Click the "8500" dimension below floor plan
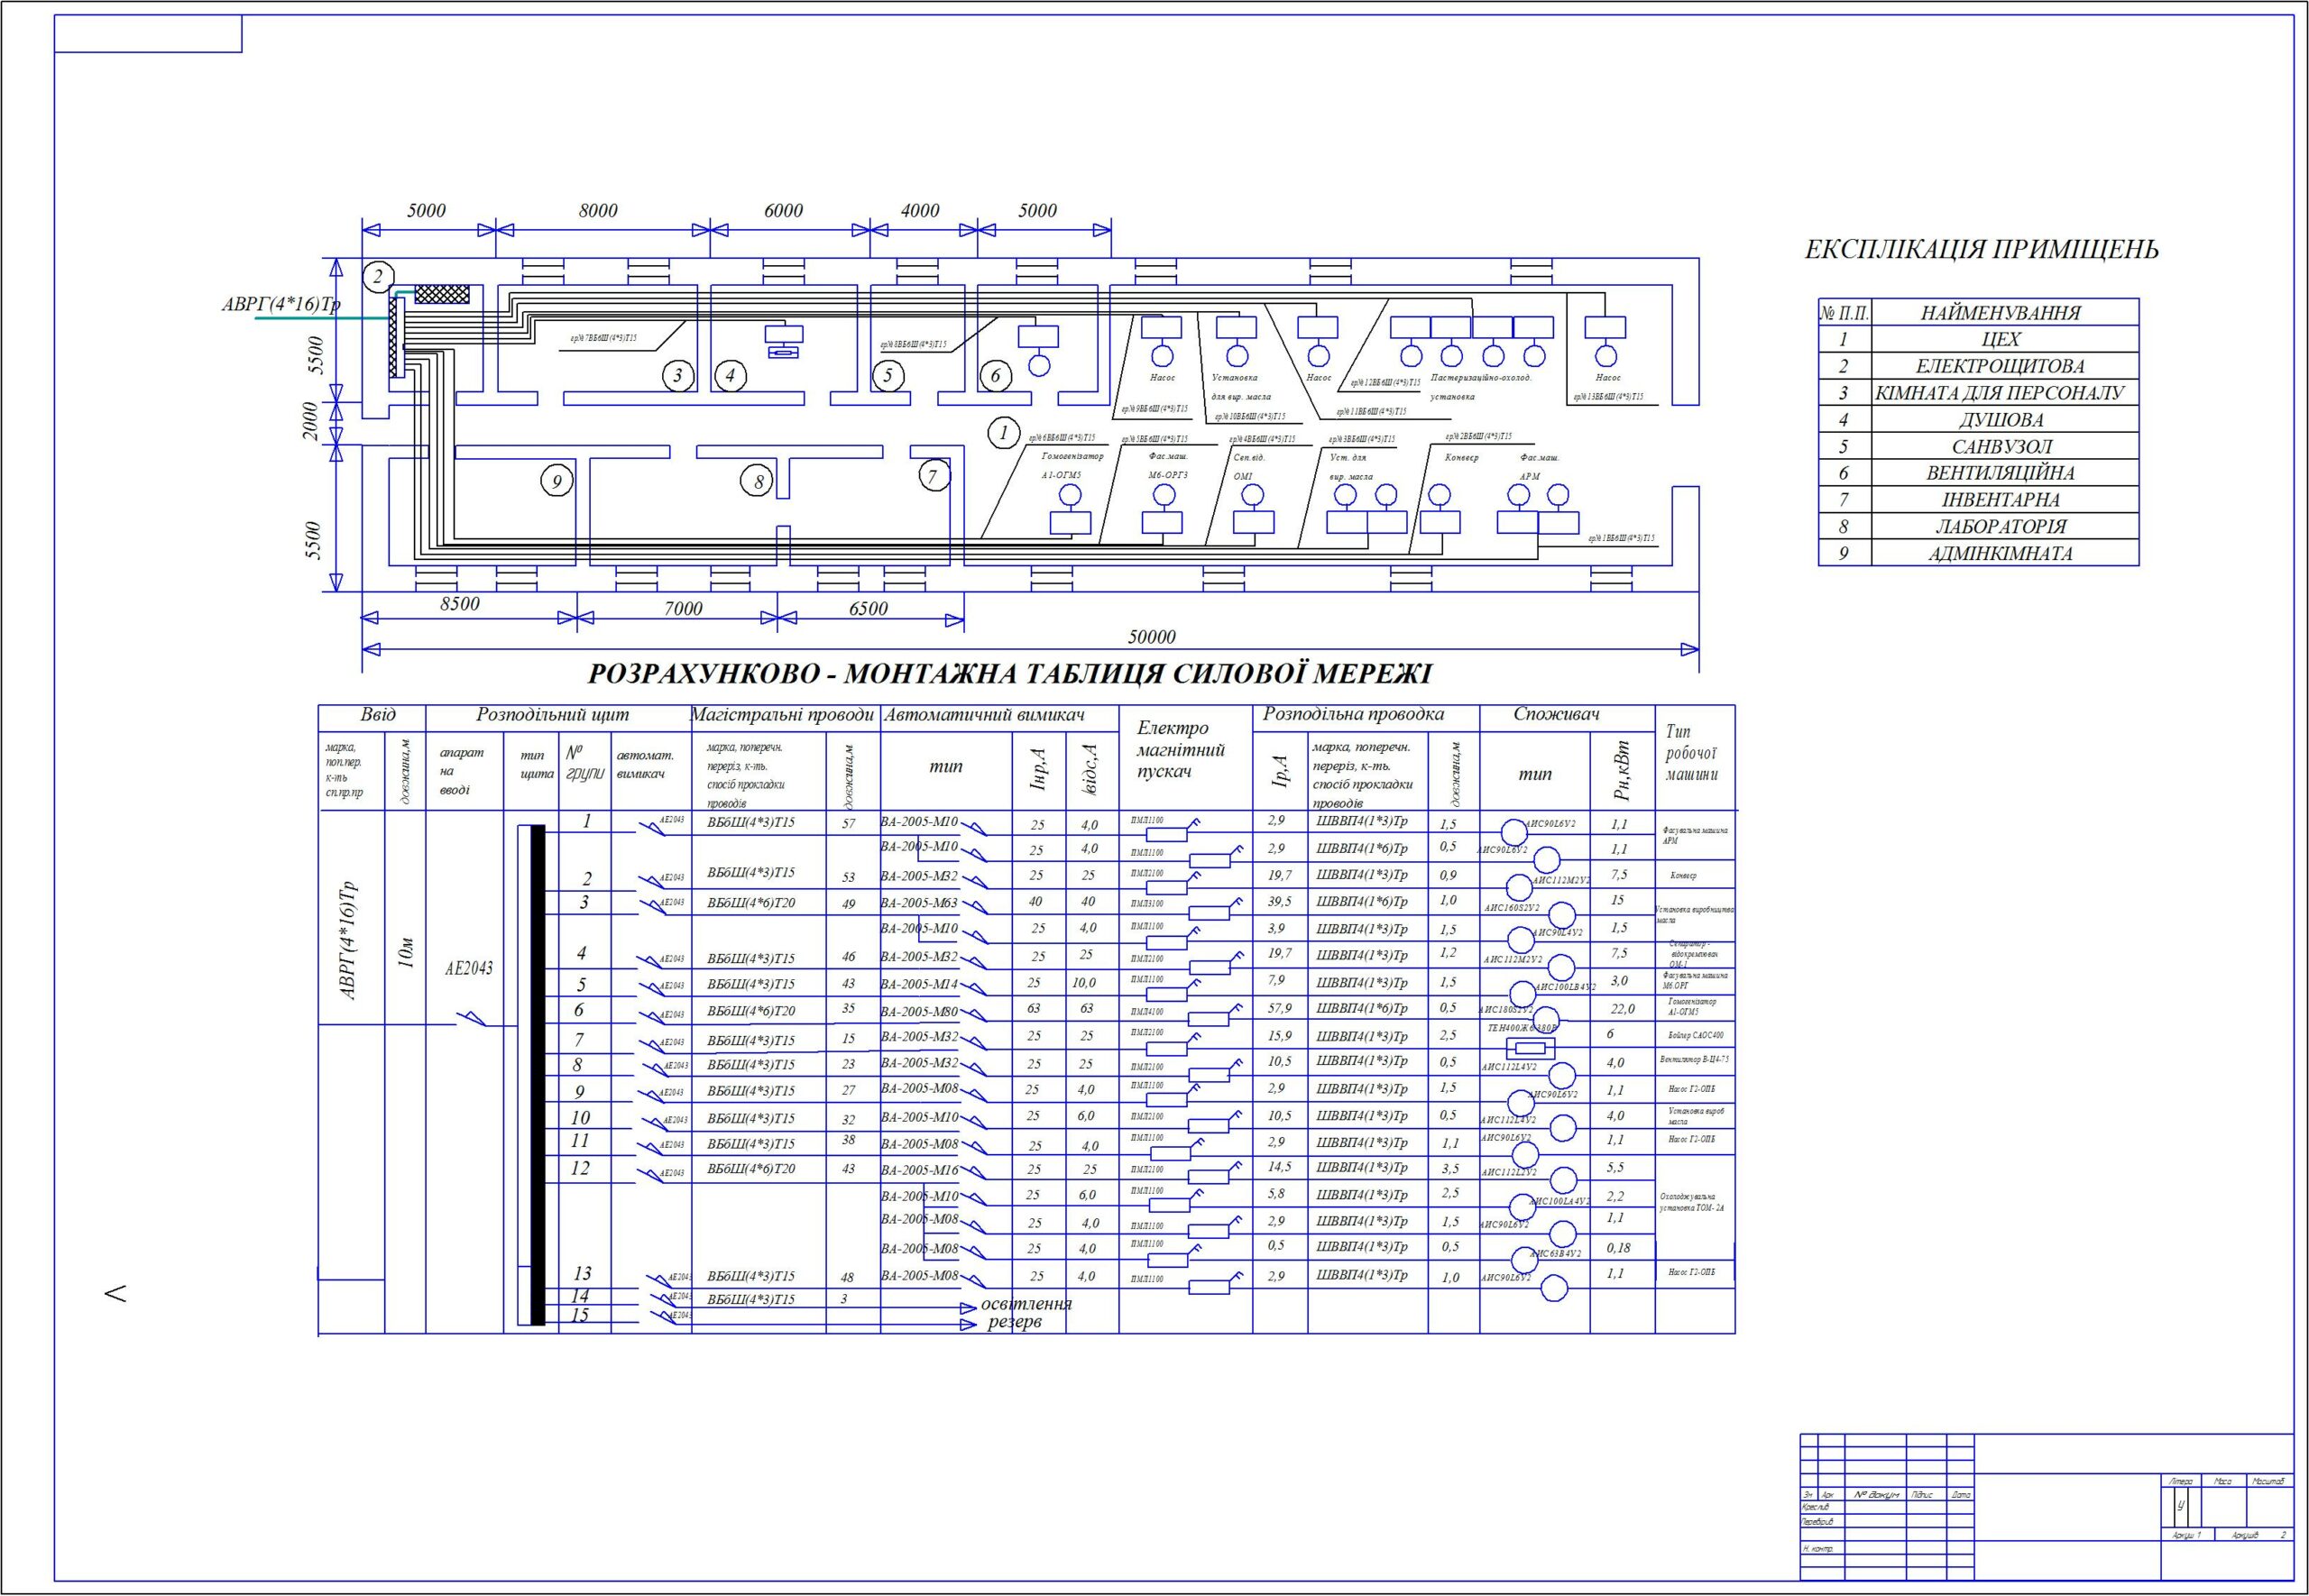 (x=460, y=604)
